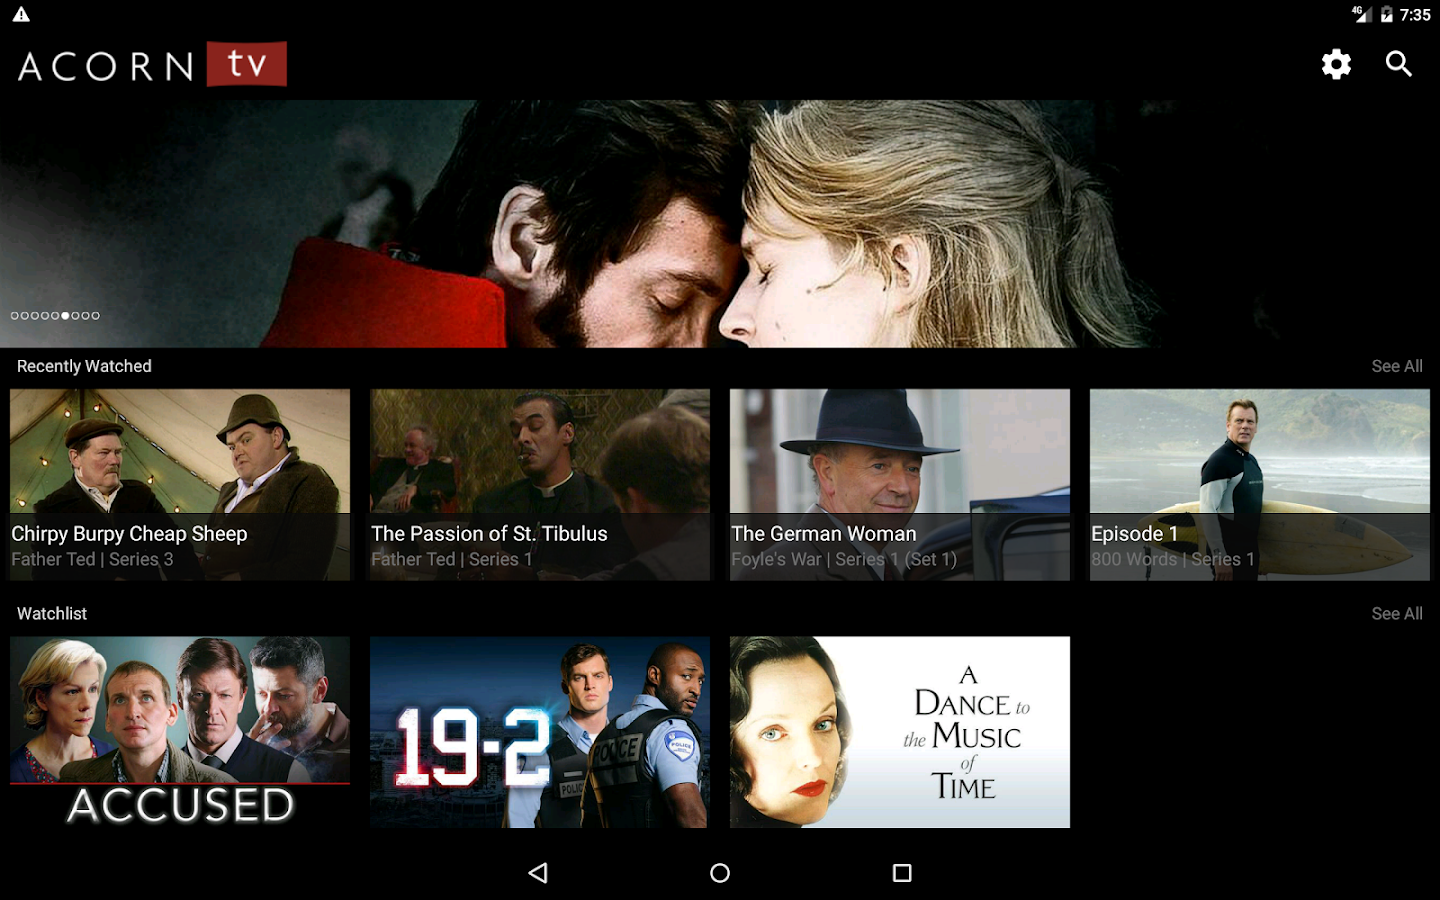Tap the Android back navigation button
1440x900 pixels.
[x=538, y=873]
